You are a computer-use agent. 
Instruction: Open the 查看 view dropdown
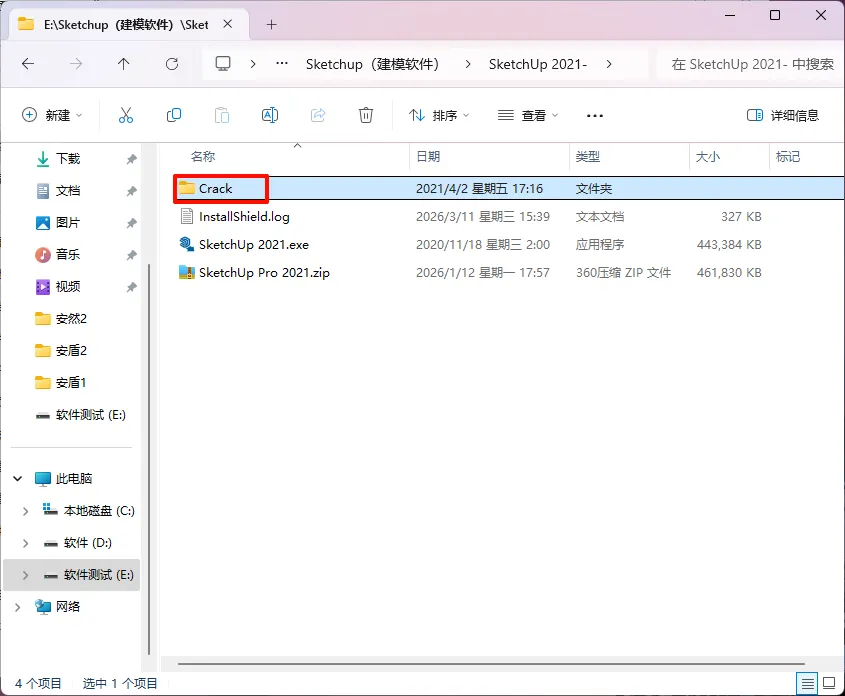point(528,115)
